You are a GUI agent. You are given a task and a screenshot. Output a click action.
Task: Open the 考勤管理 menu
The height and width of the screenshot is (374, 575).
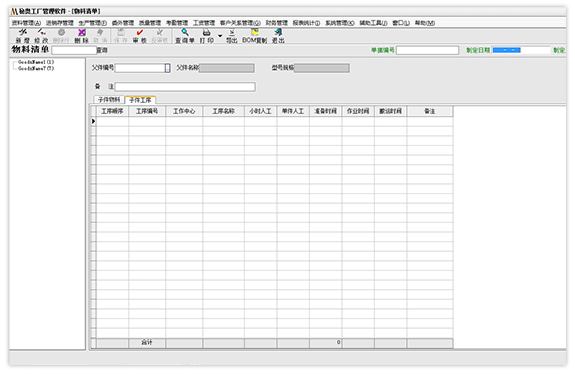[x=177, y=23]
